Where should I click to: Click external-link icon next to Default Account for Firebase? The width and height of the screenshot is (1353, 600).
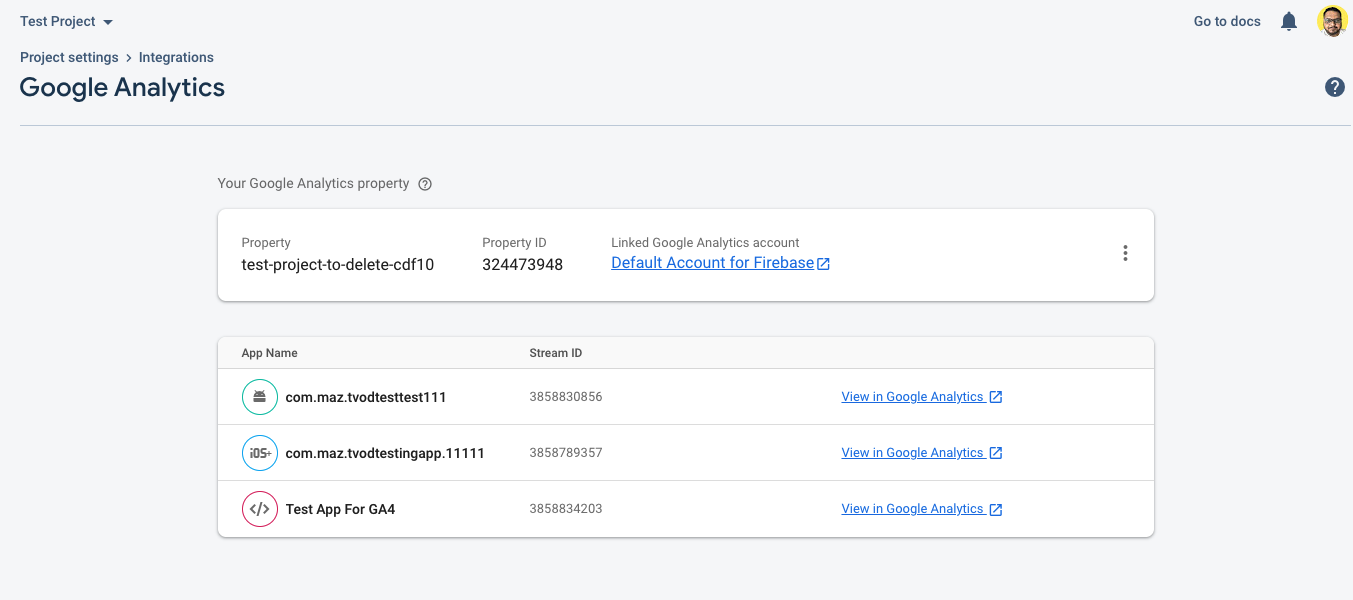pos(823,264)
